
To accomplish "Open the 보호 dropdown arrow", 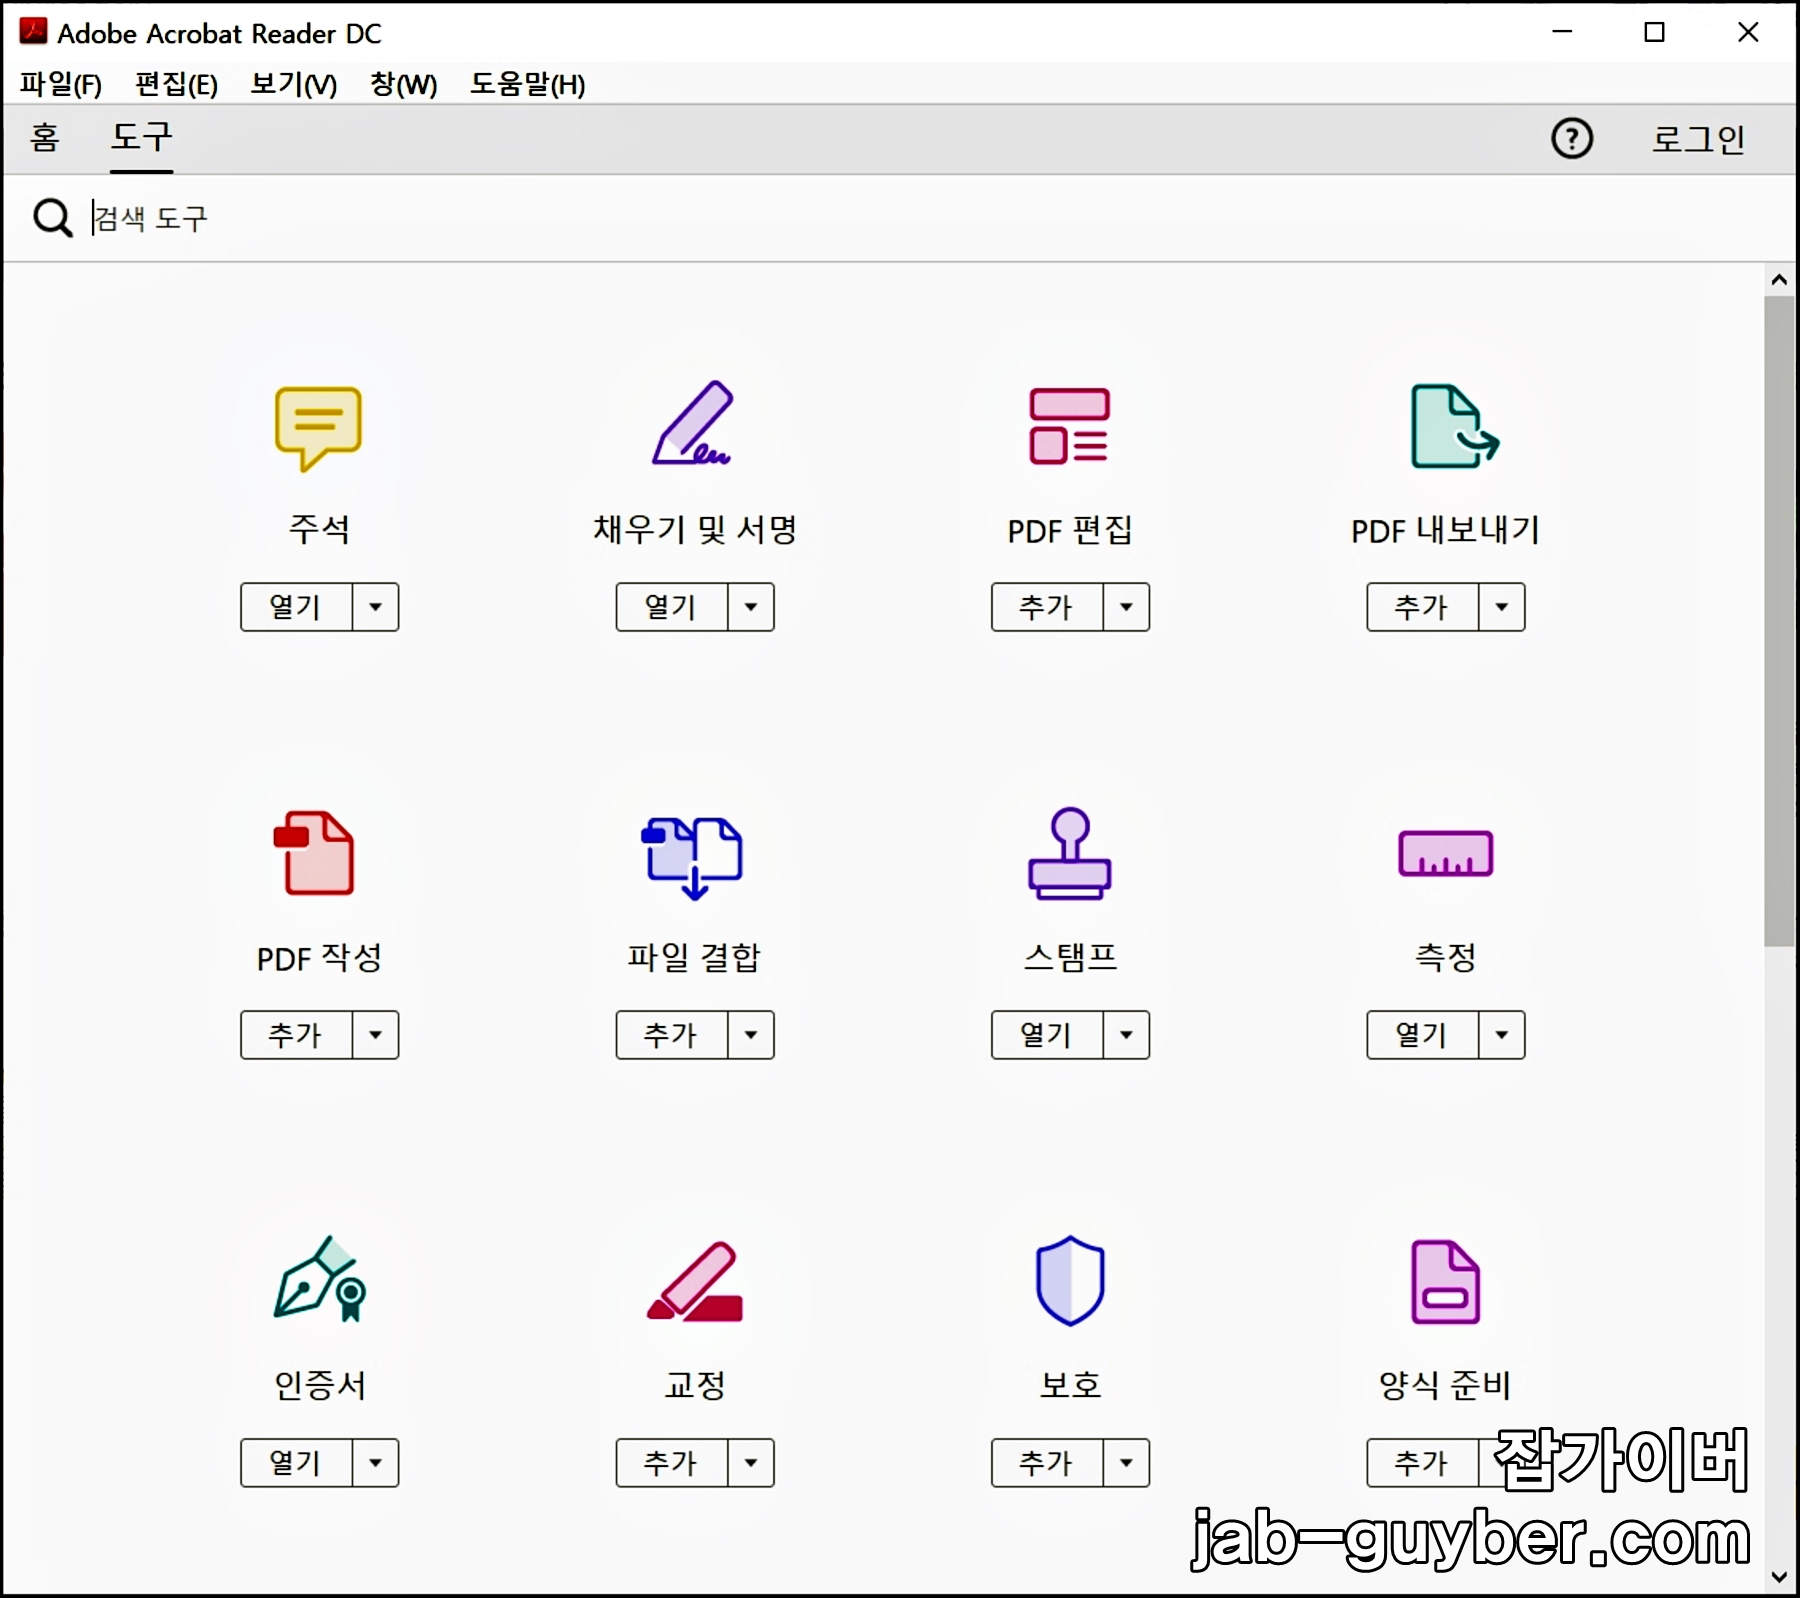I will [x=1126, y=1463].
